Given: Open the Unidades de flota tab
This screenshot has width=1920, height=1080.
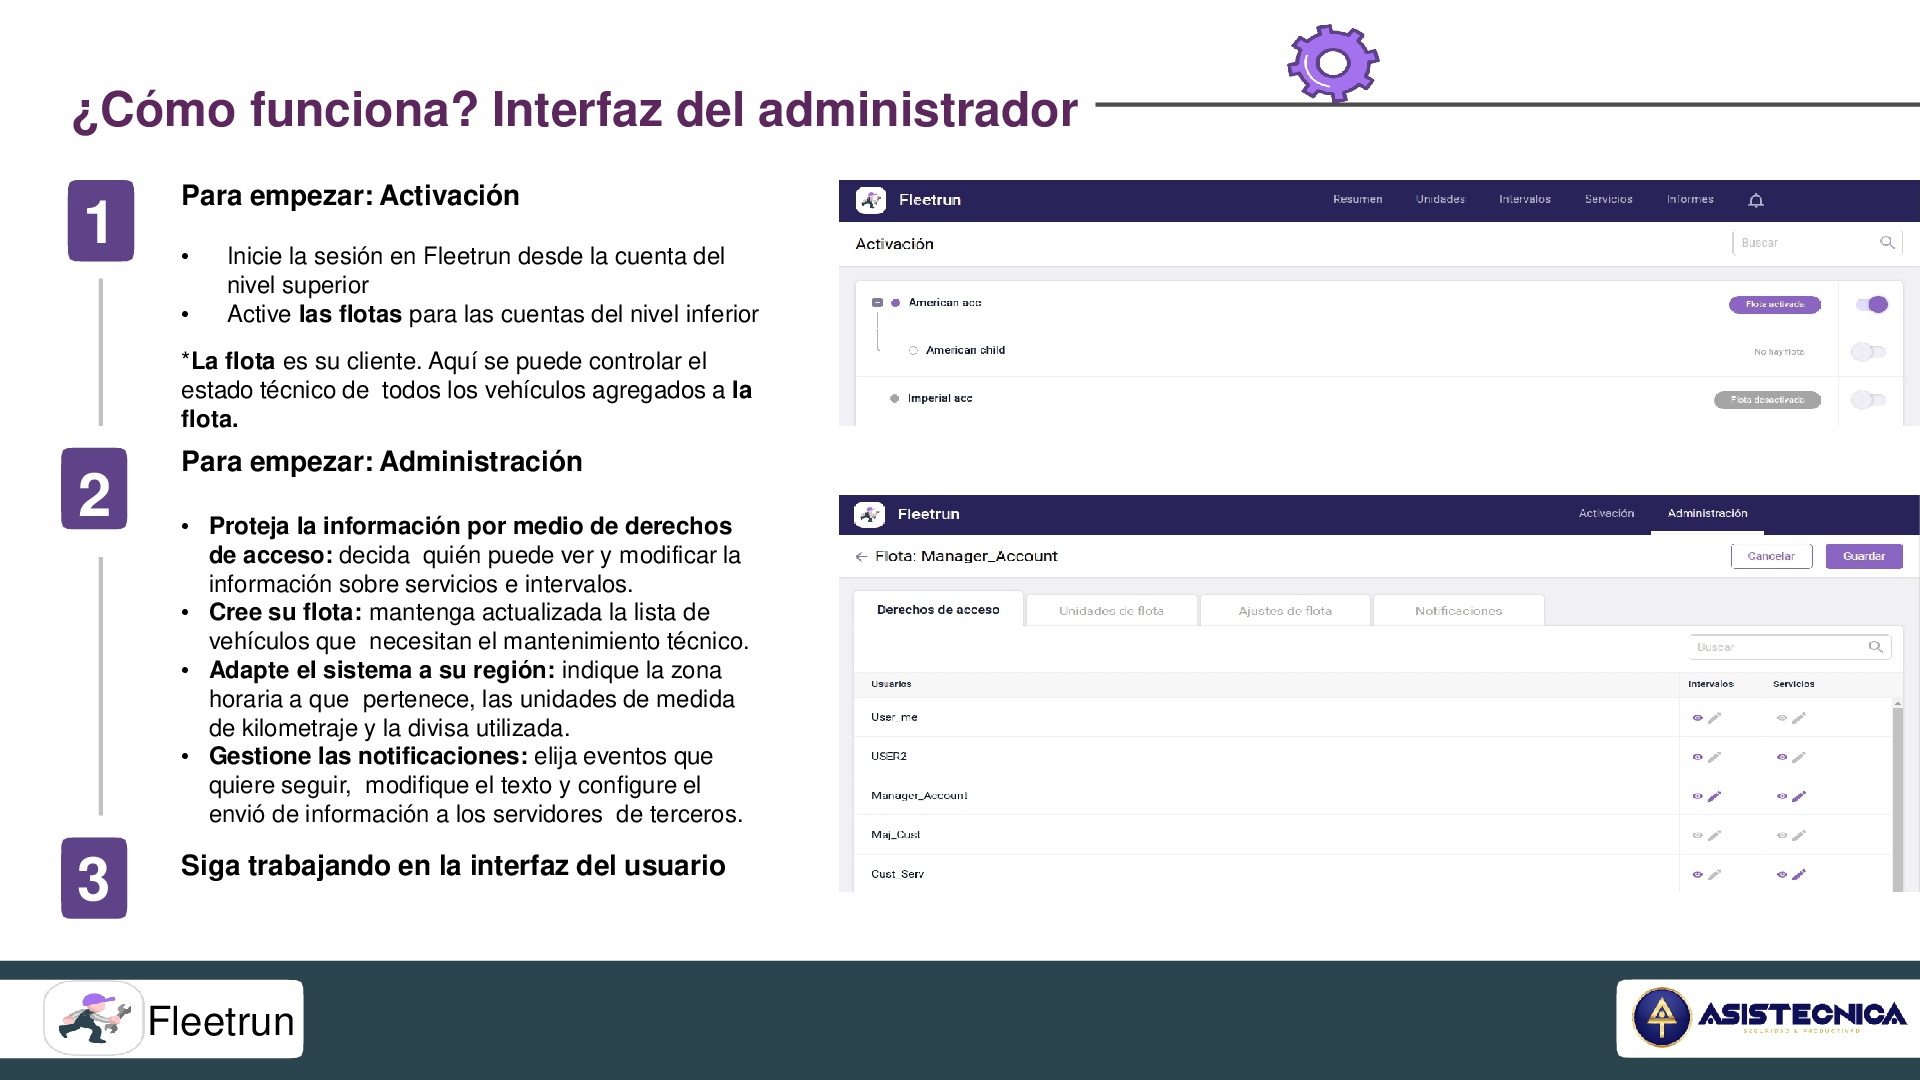Looking at the screenshot, I should coord(1111,611).
